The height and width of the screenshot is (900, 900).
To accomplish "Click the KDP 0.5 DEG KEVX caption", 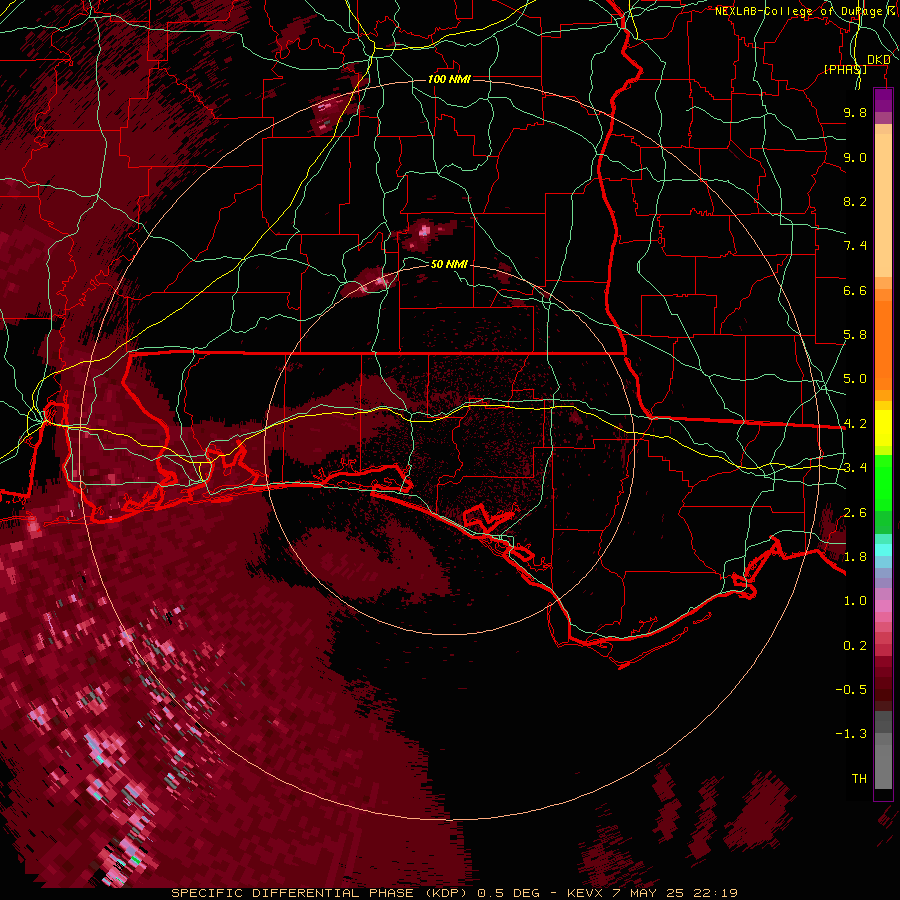I will 454,893.
